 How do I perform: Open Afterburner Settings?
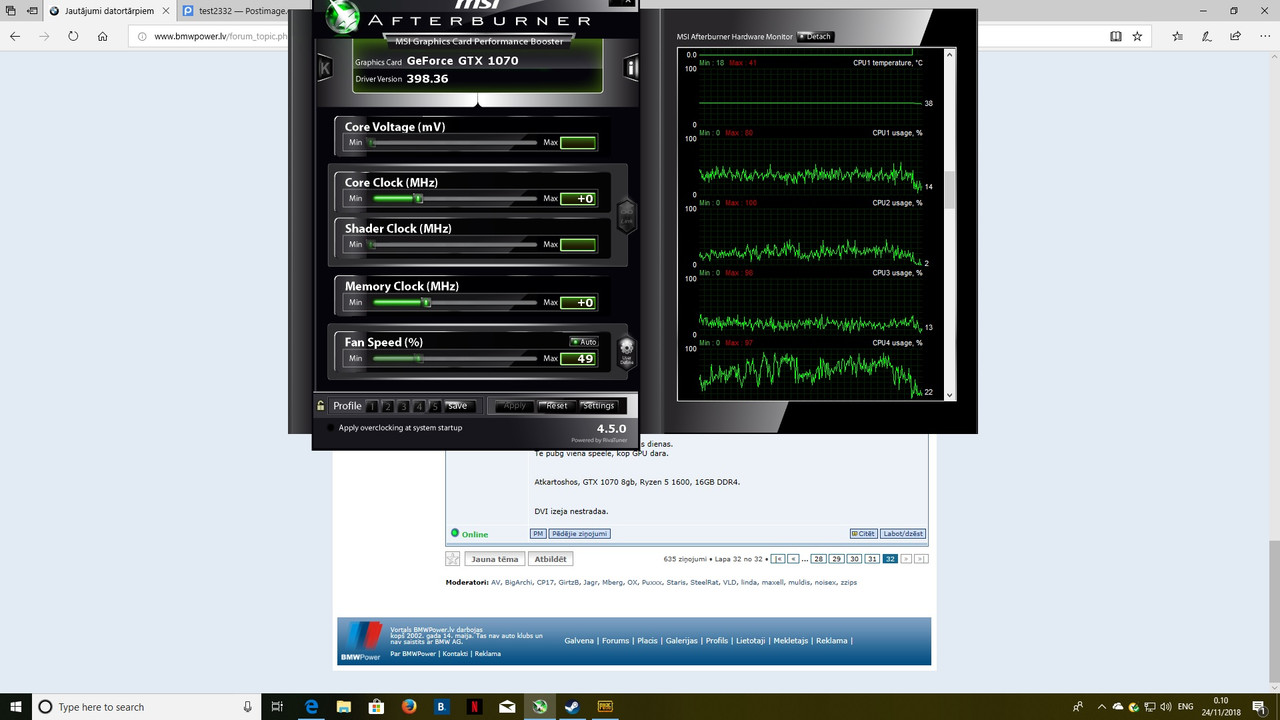599,406
